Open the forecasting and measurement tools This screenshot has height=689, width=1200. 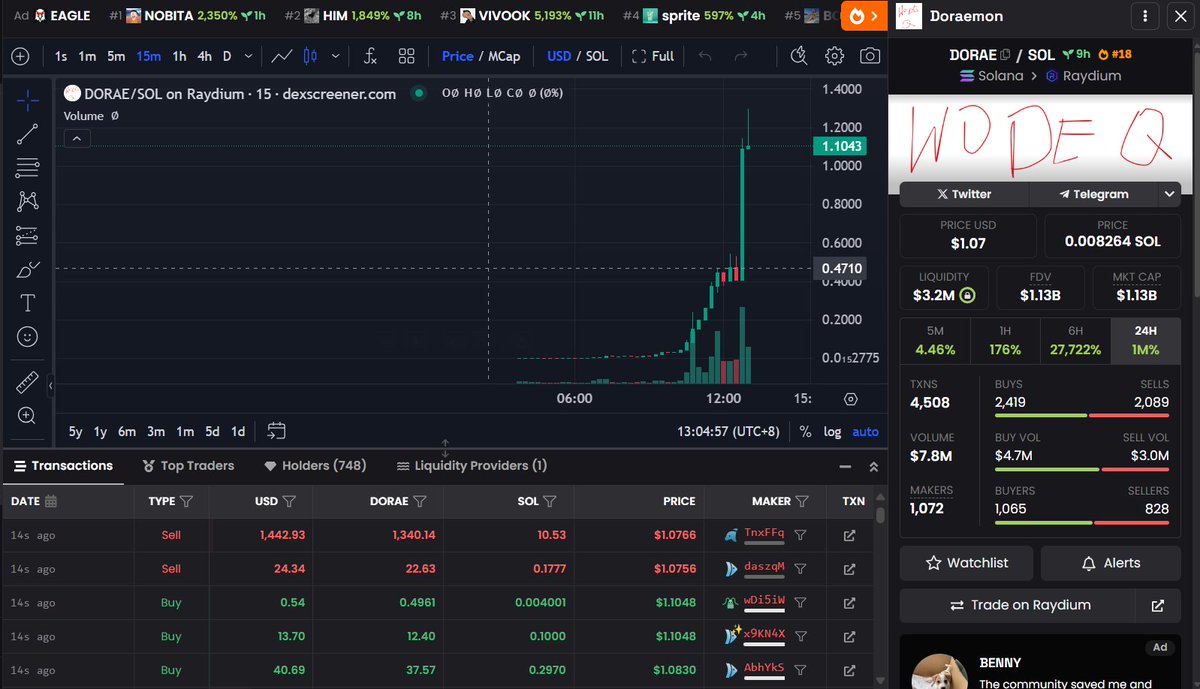[28, 236]
